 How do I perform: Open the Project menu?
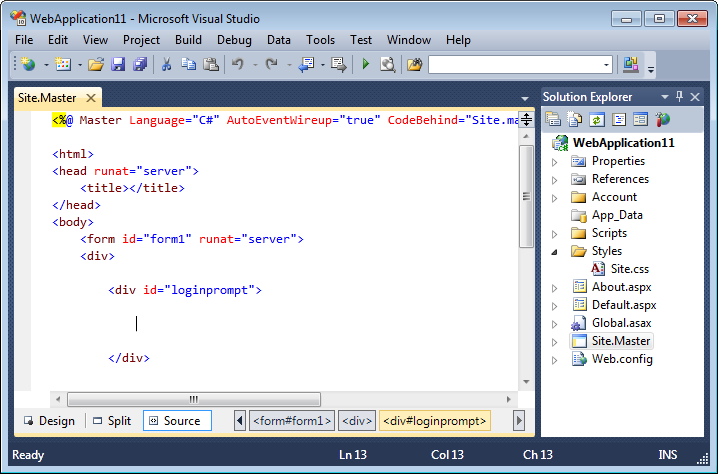click(141, 40)
